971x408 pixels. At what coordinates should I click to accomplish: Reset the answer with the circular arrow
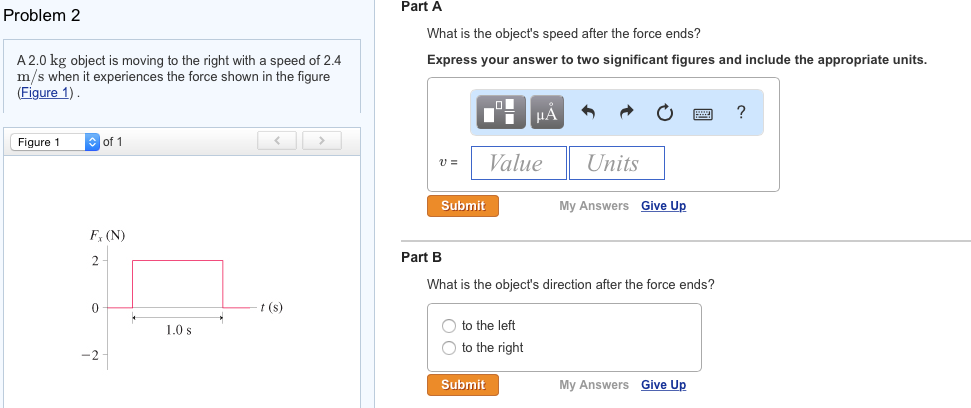[x=665, y=113]
